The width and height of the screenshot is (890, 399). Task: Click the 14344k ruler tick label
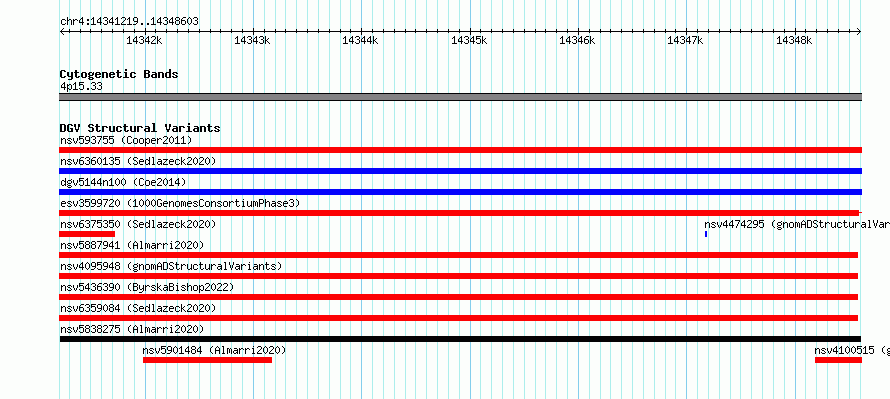tap(360, 40)
